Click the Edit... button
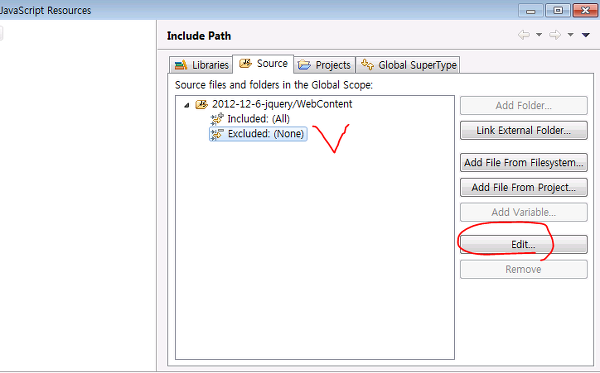Viewport: 600px width, 373px height. [523, 244]
